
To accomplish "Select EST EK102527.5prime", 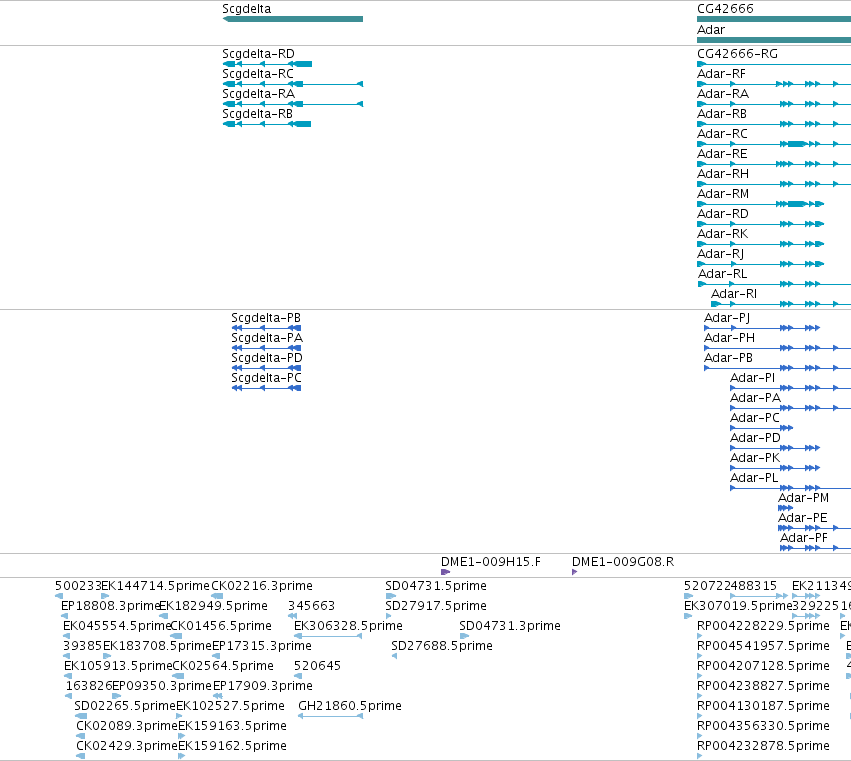I will coord(230,706).
